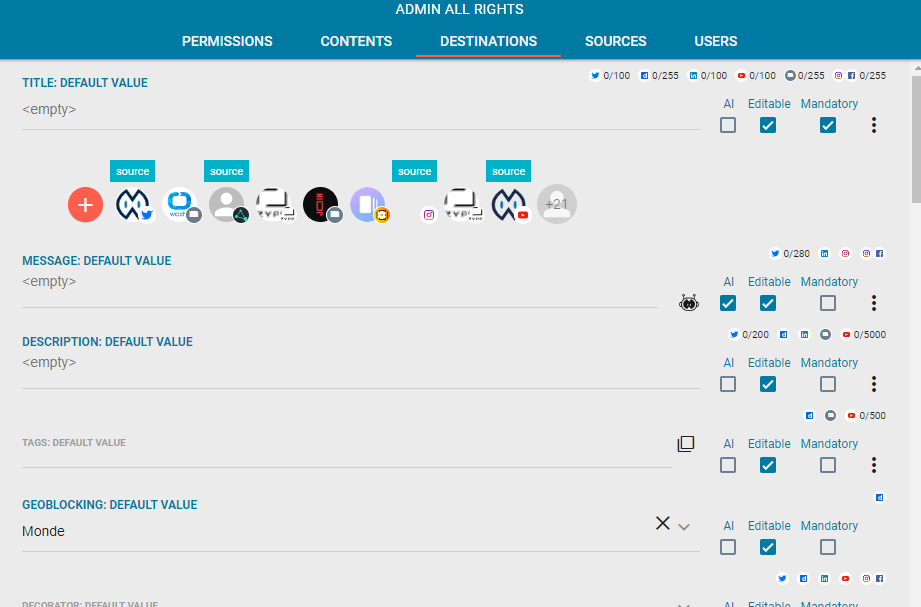Click the +21 more destinations avatar
921x607 pixels.
pos(557,205)
